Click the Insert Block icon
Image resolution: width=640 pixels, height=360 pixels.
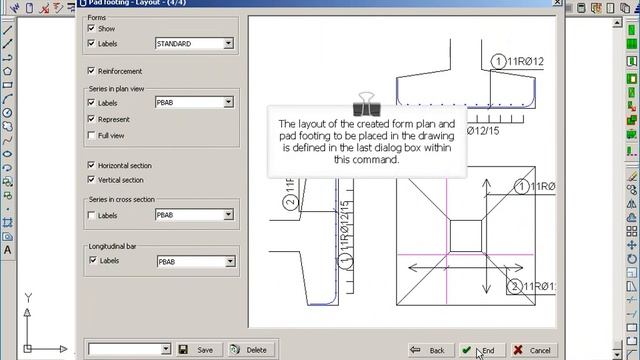[x=7, y=182]
